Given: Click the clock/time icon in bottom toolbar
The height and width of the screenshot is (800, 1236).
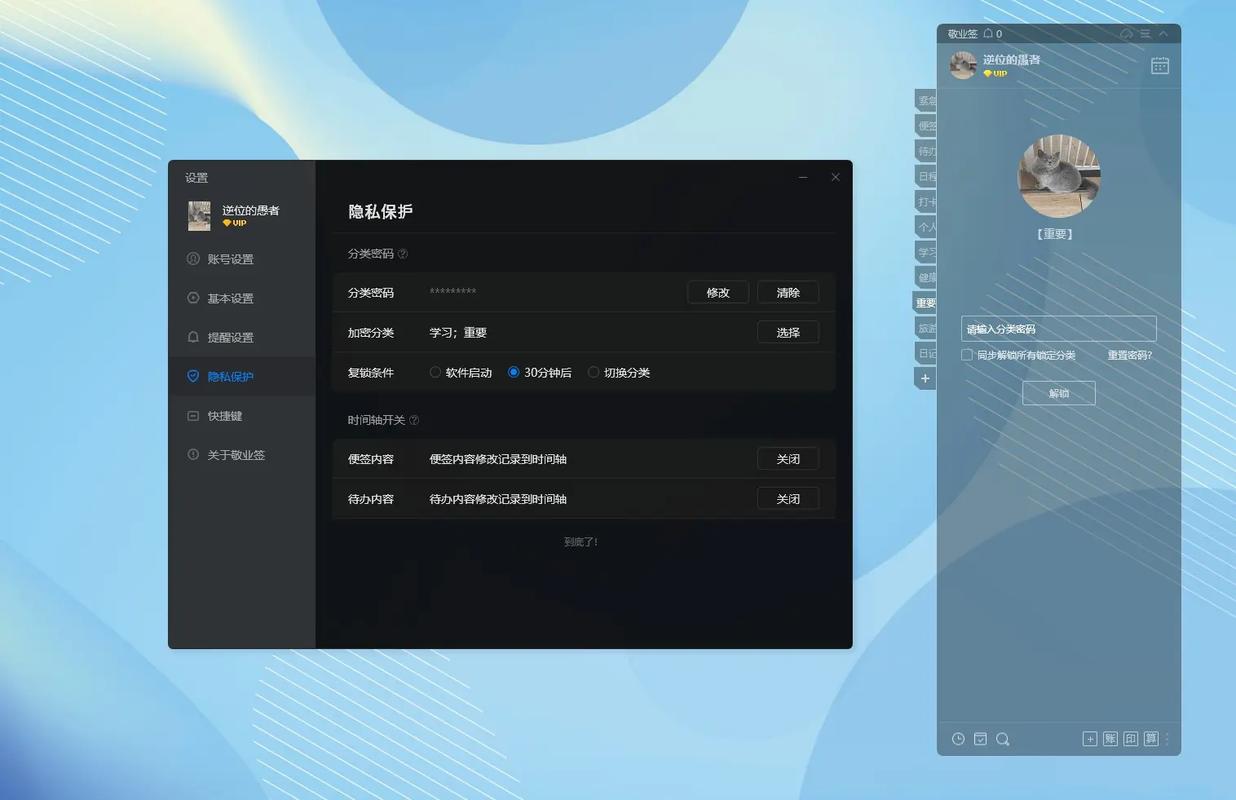Looking at the screenshot, I should click(958, 738).
